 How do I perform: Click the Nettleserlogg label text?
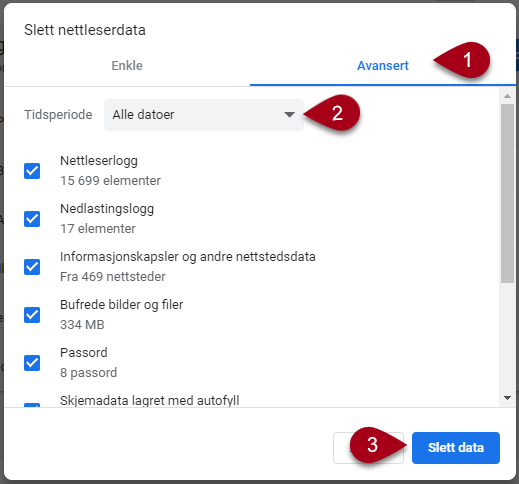99,161
